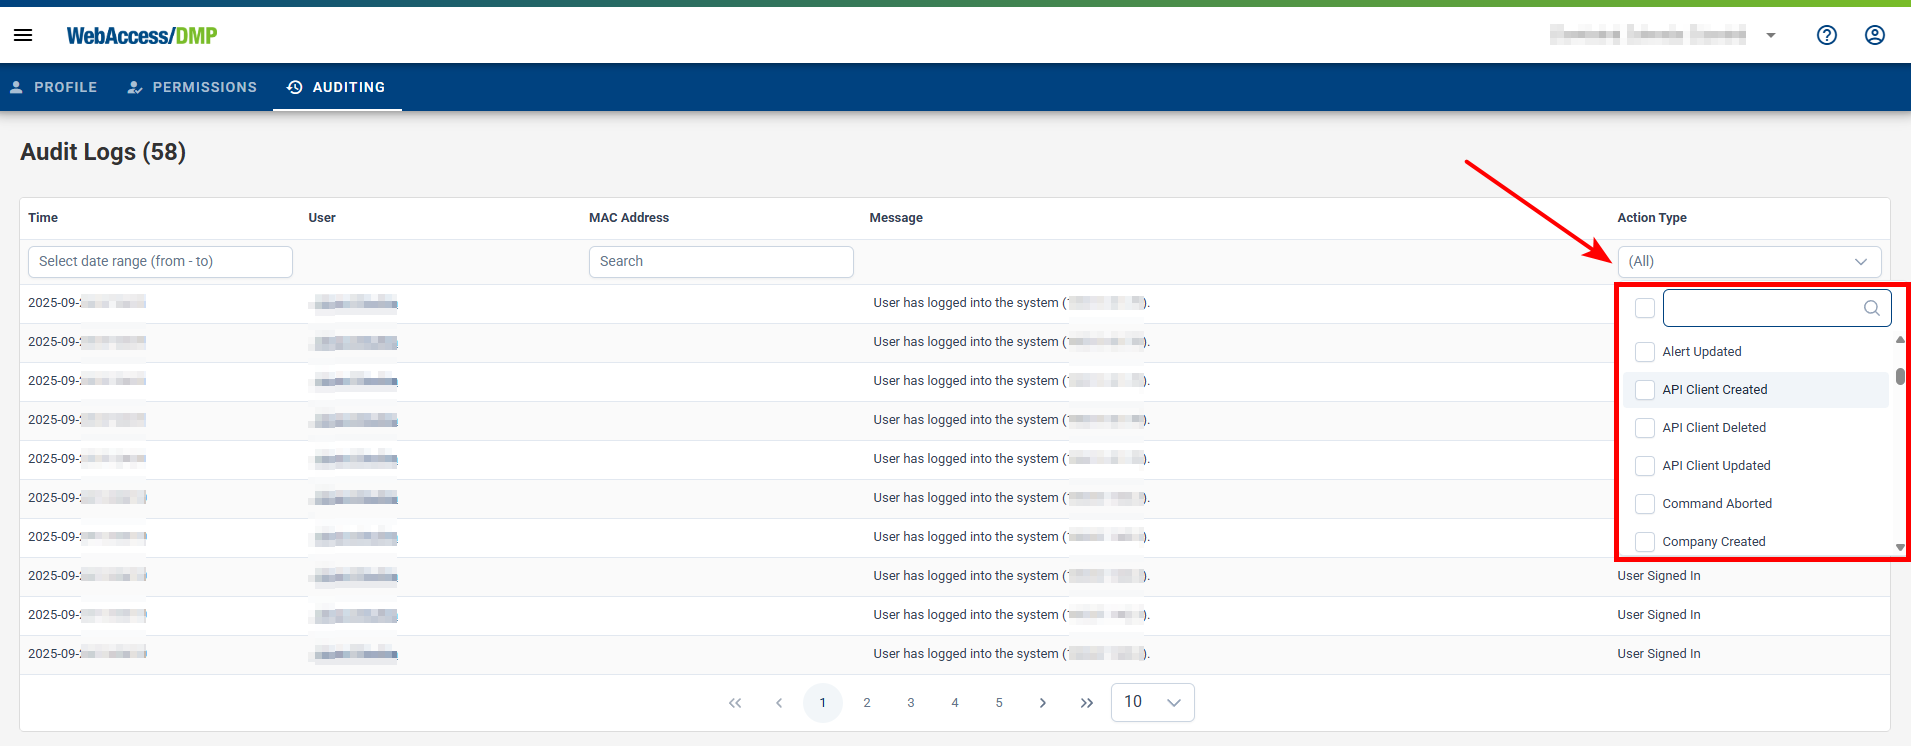Click the date range filter field
This screenshot has width=1911, height=746.
[160, 262]
